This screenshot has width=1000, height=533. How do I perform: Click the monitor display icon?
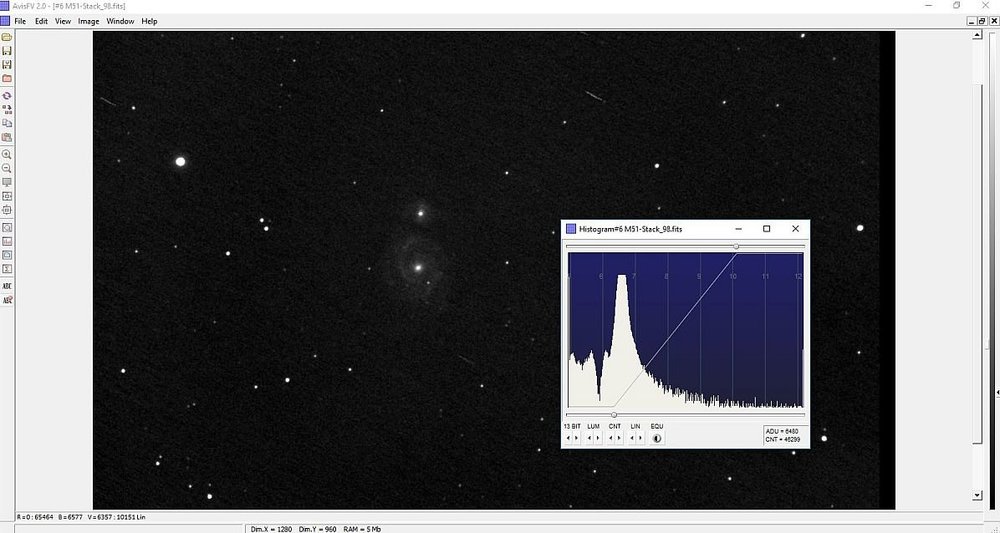7,182
